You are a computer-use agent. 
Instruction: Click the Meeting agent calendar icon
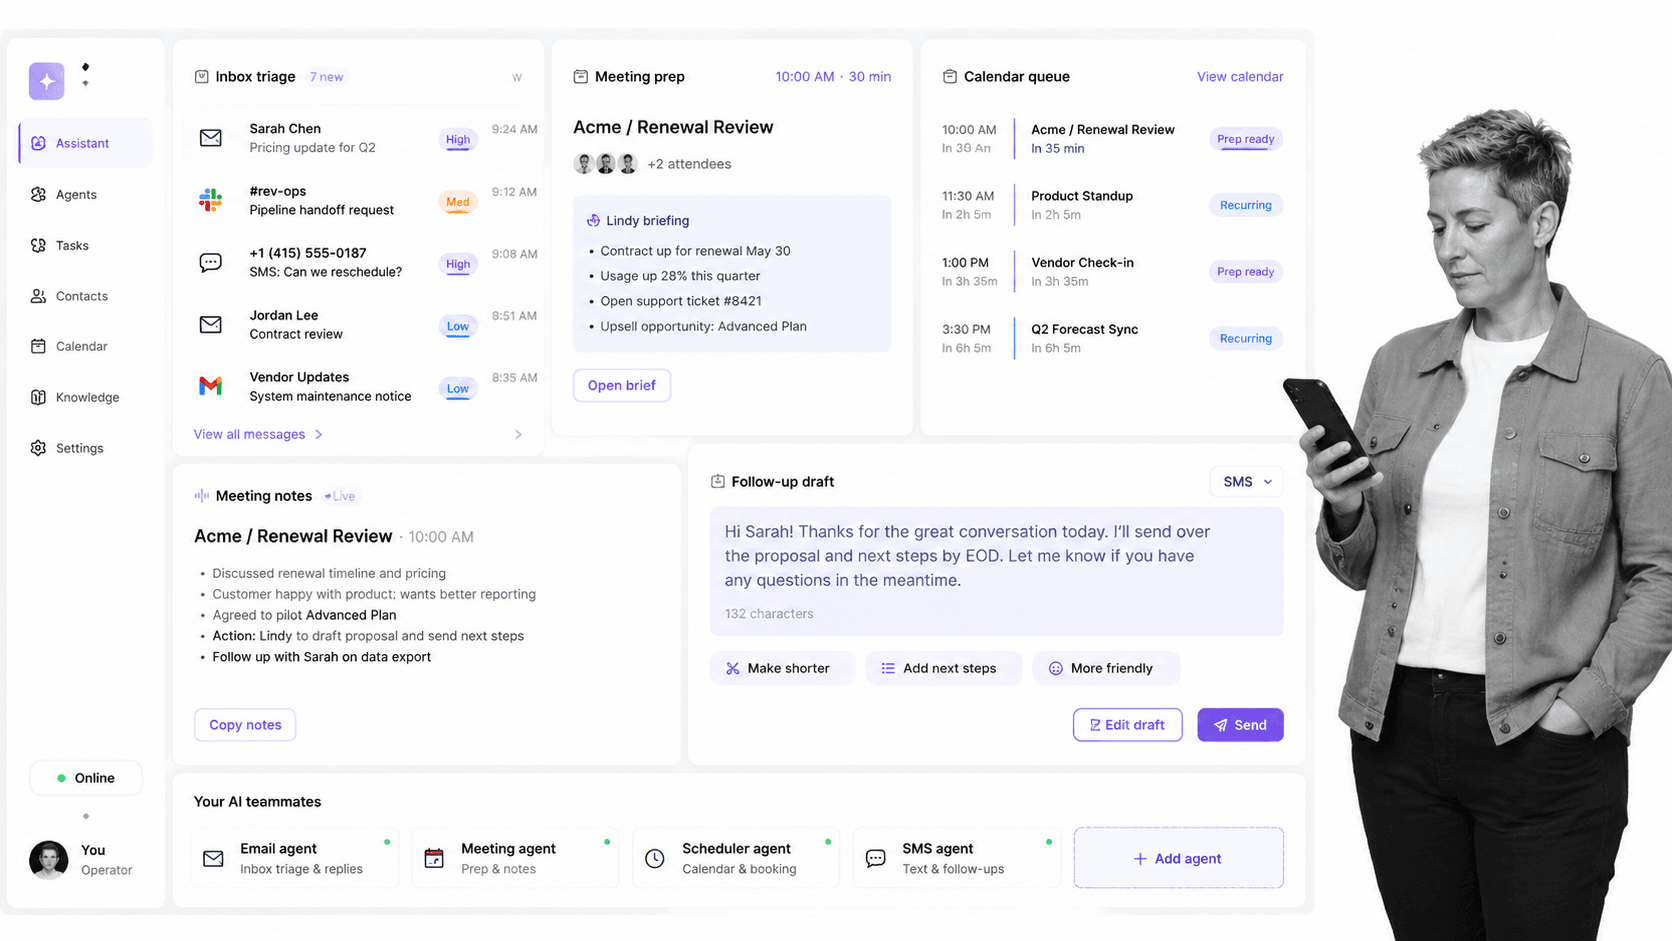434,858
